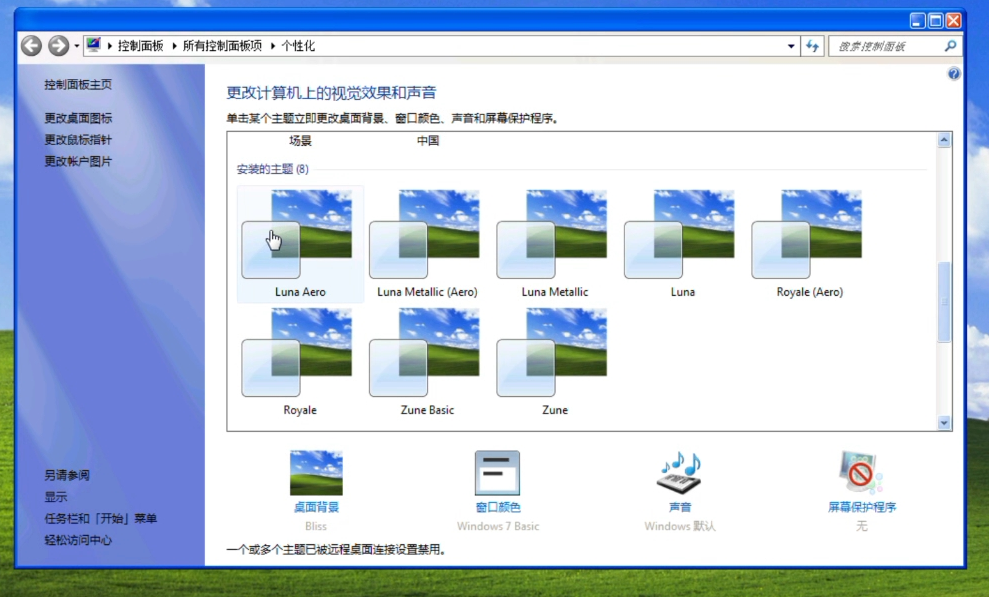The width and height of the screenshot is (989, 597).
Task: Select 控制面板 breadcrumb in address bar
Action: tap(140, 45)
